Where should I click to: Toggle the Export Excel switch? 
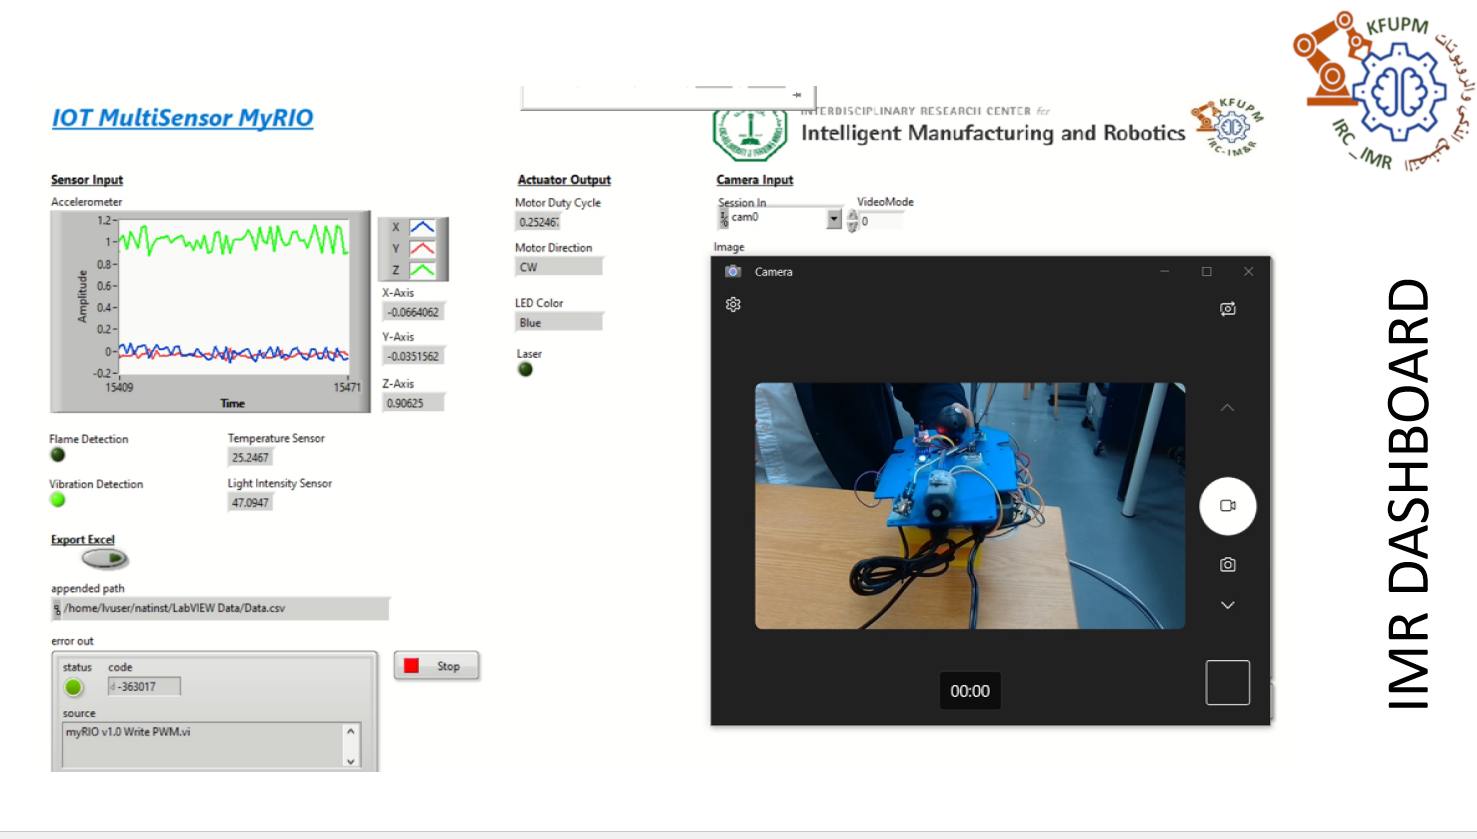(105, 559)
